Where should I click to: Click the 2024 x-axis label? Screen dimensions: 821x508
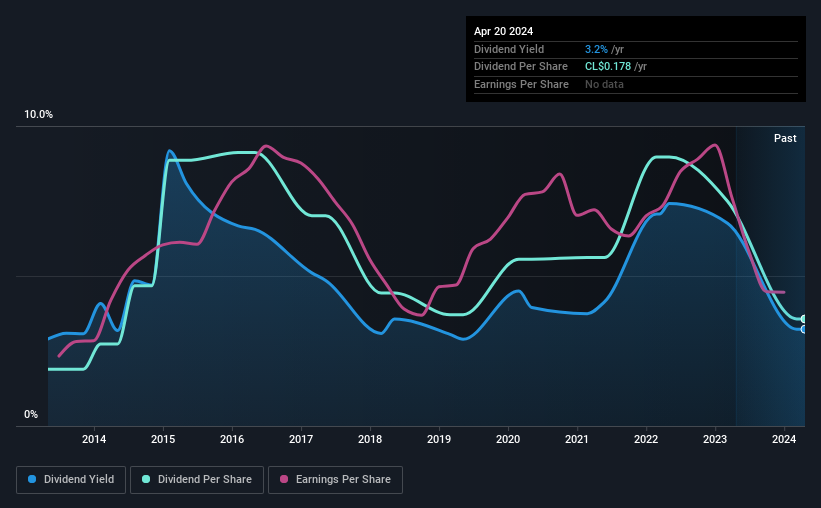(784, 439)
